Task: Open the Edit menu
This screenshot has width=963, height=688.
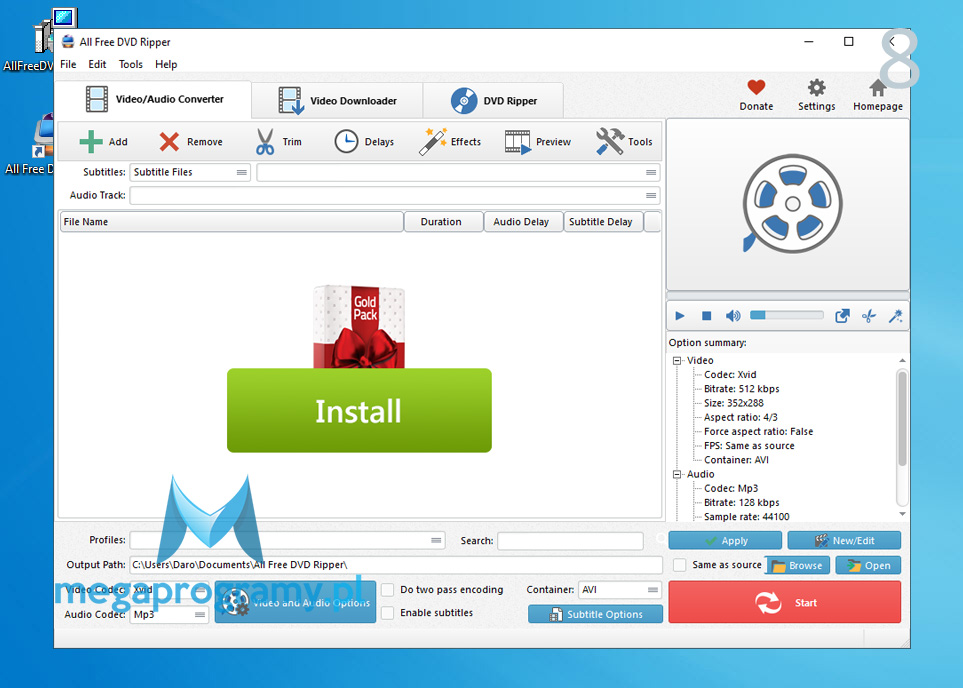Action: 97,64
